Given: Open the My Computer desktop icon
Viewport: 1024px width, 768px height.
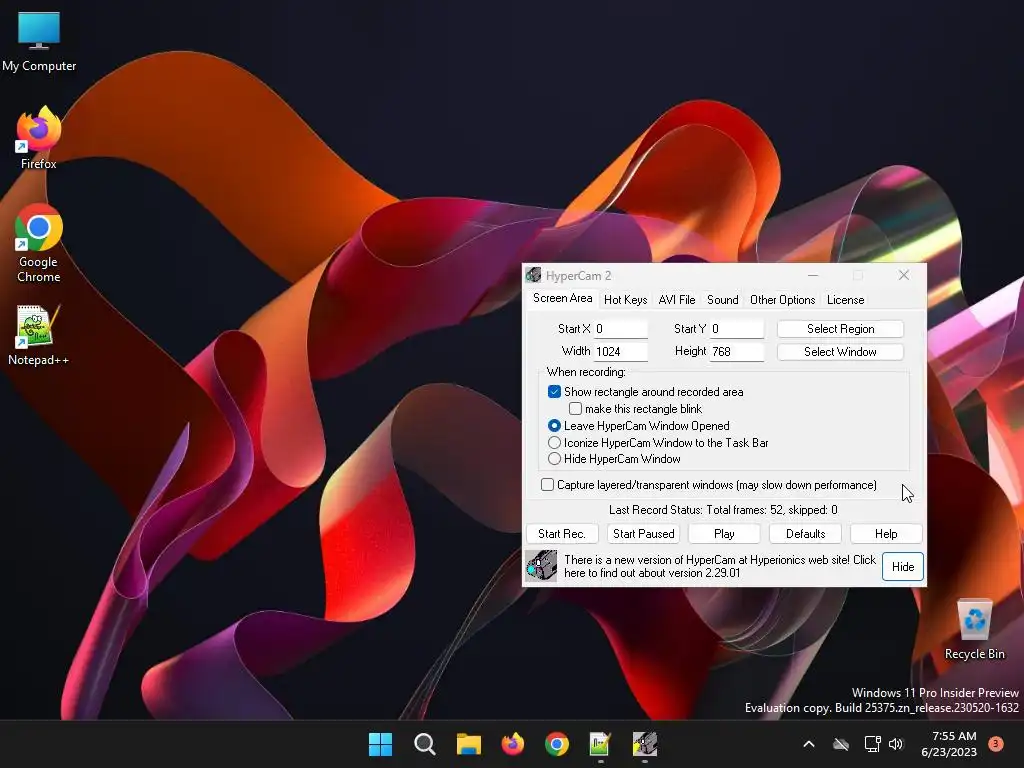Looking at the screenshot, I should pos(39,42).
